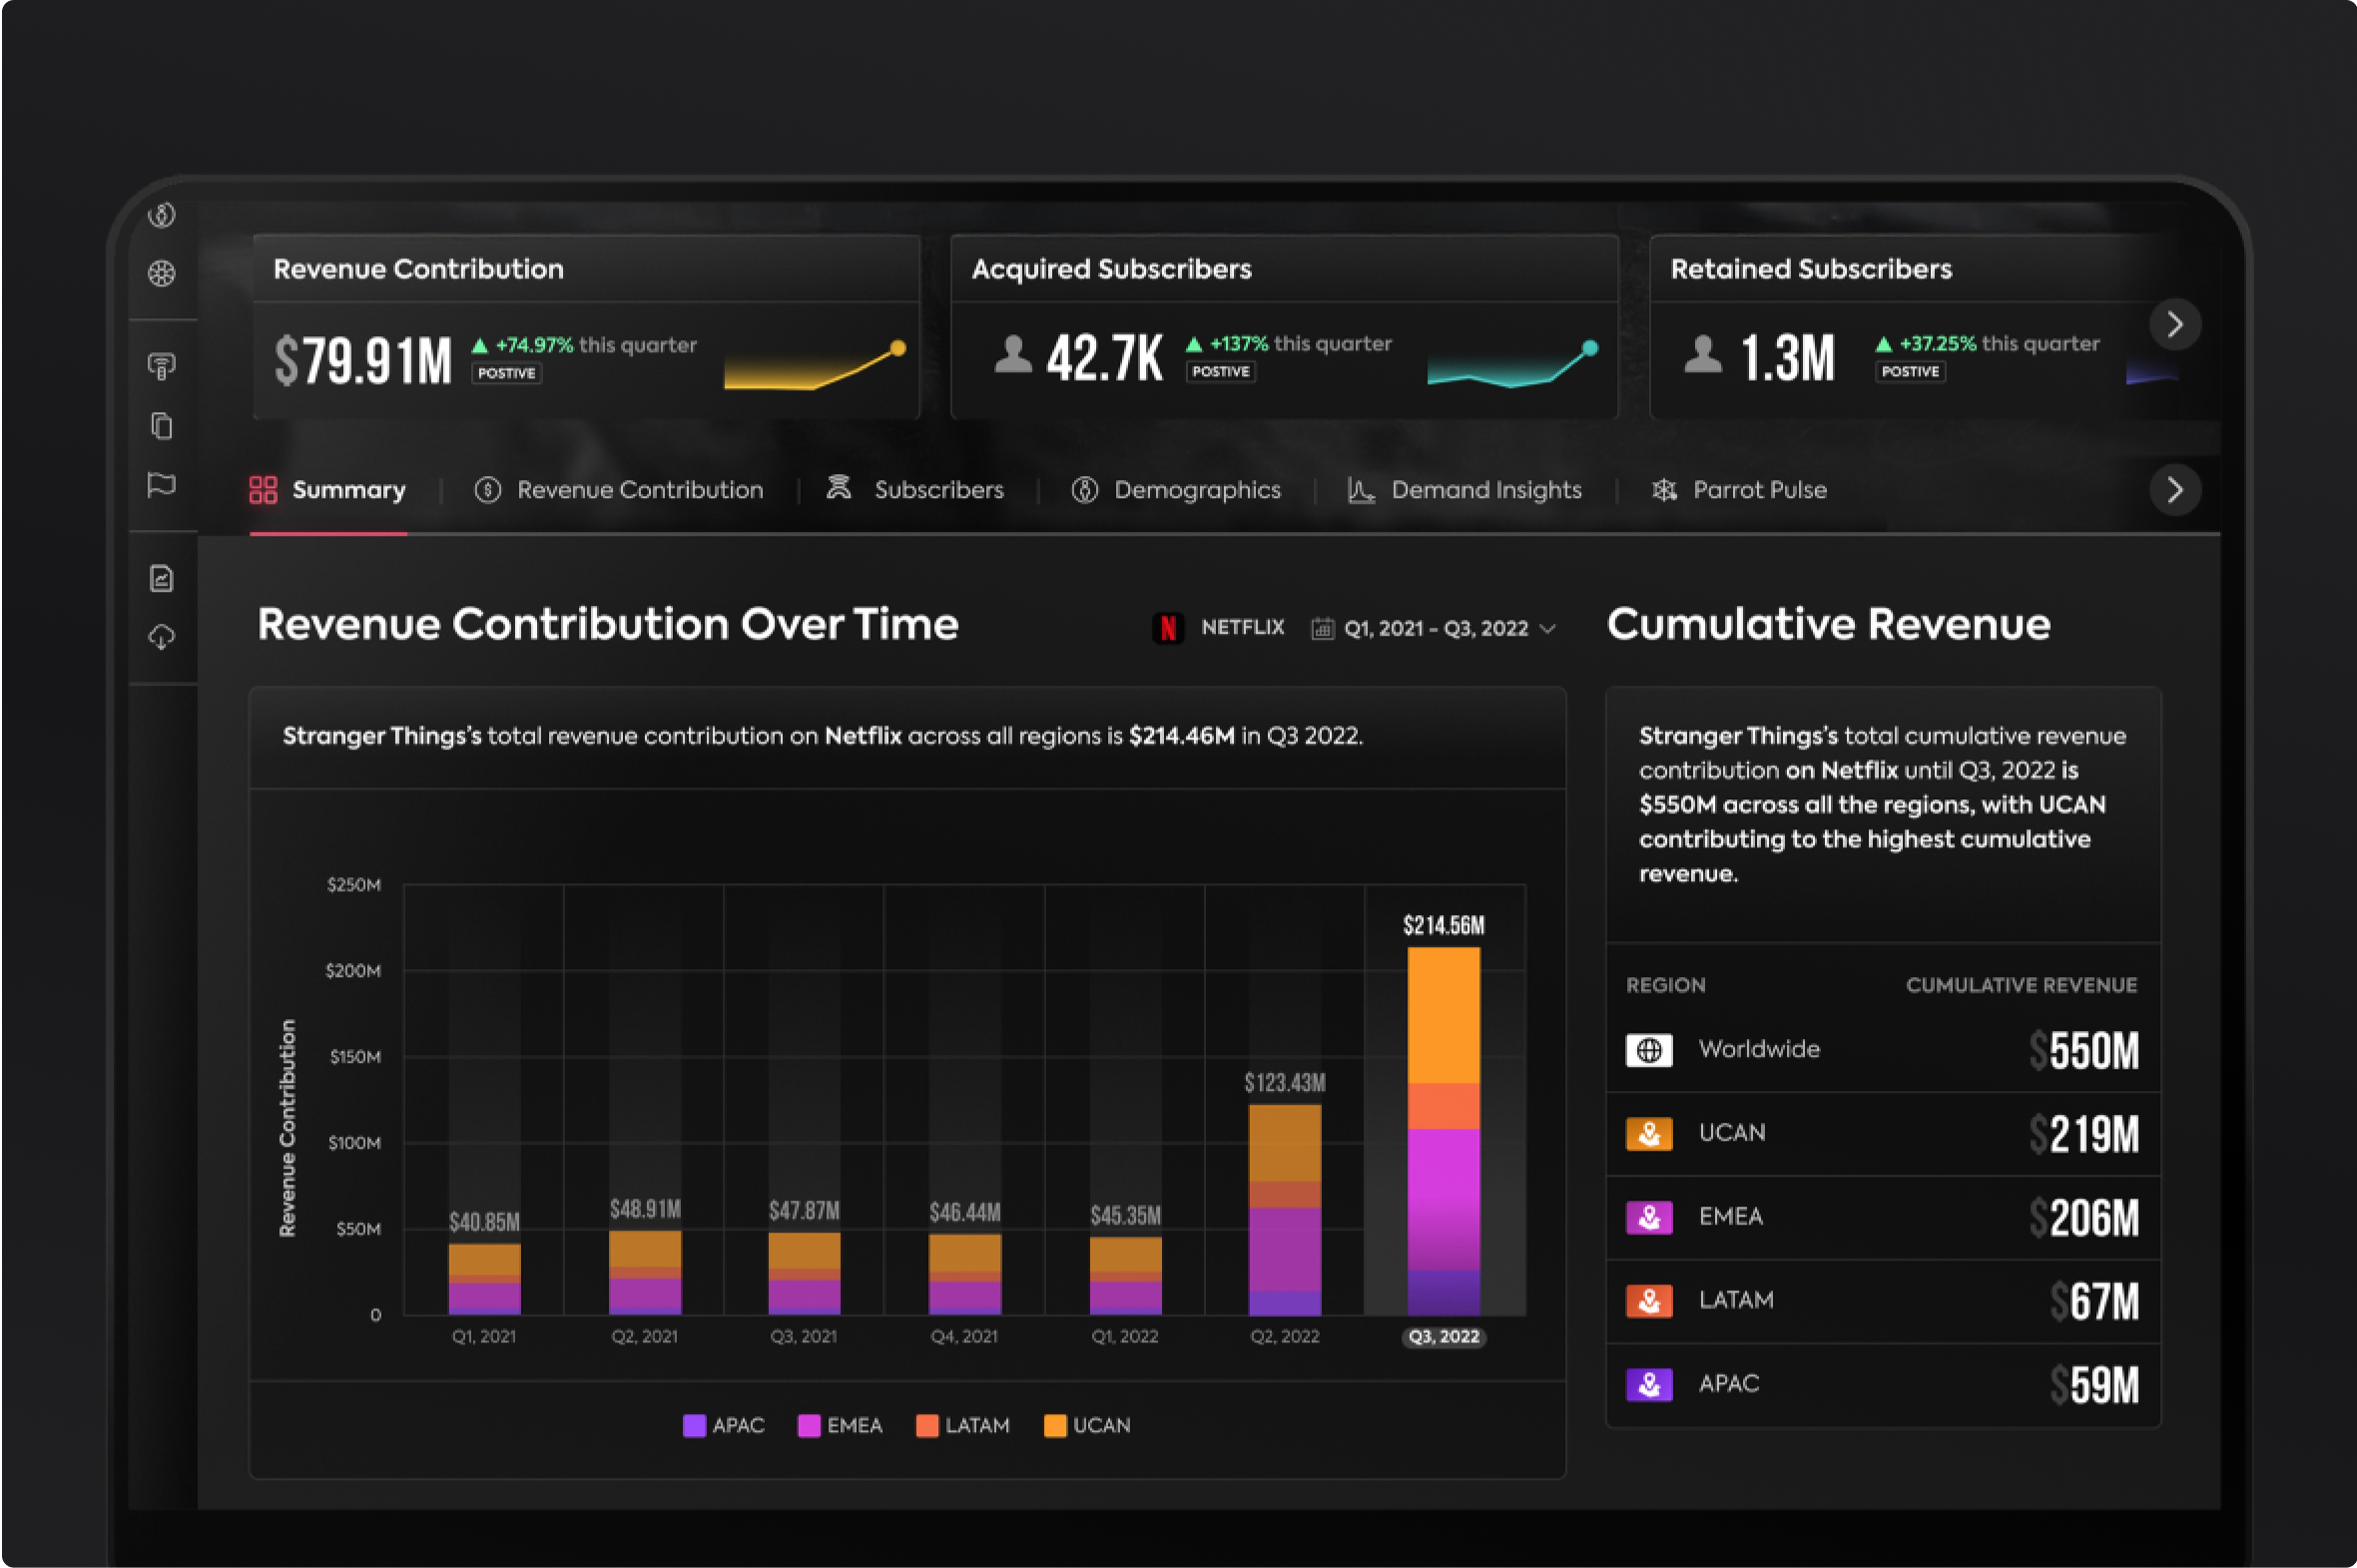
Task: Select the Q2, 2021 bar
Action: 645,1272
